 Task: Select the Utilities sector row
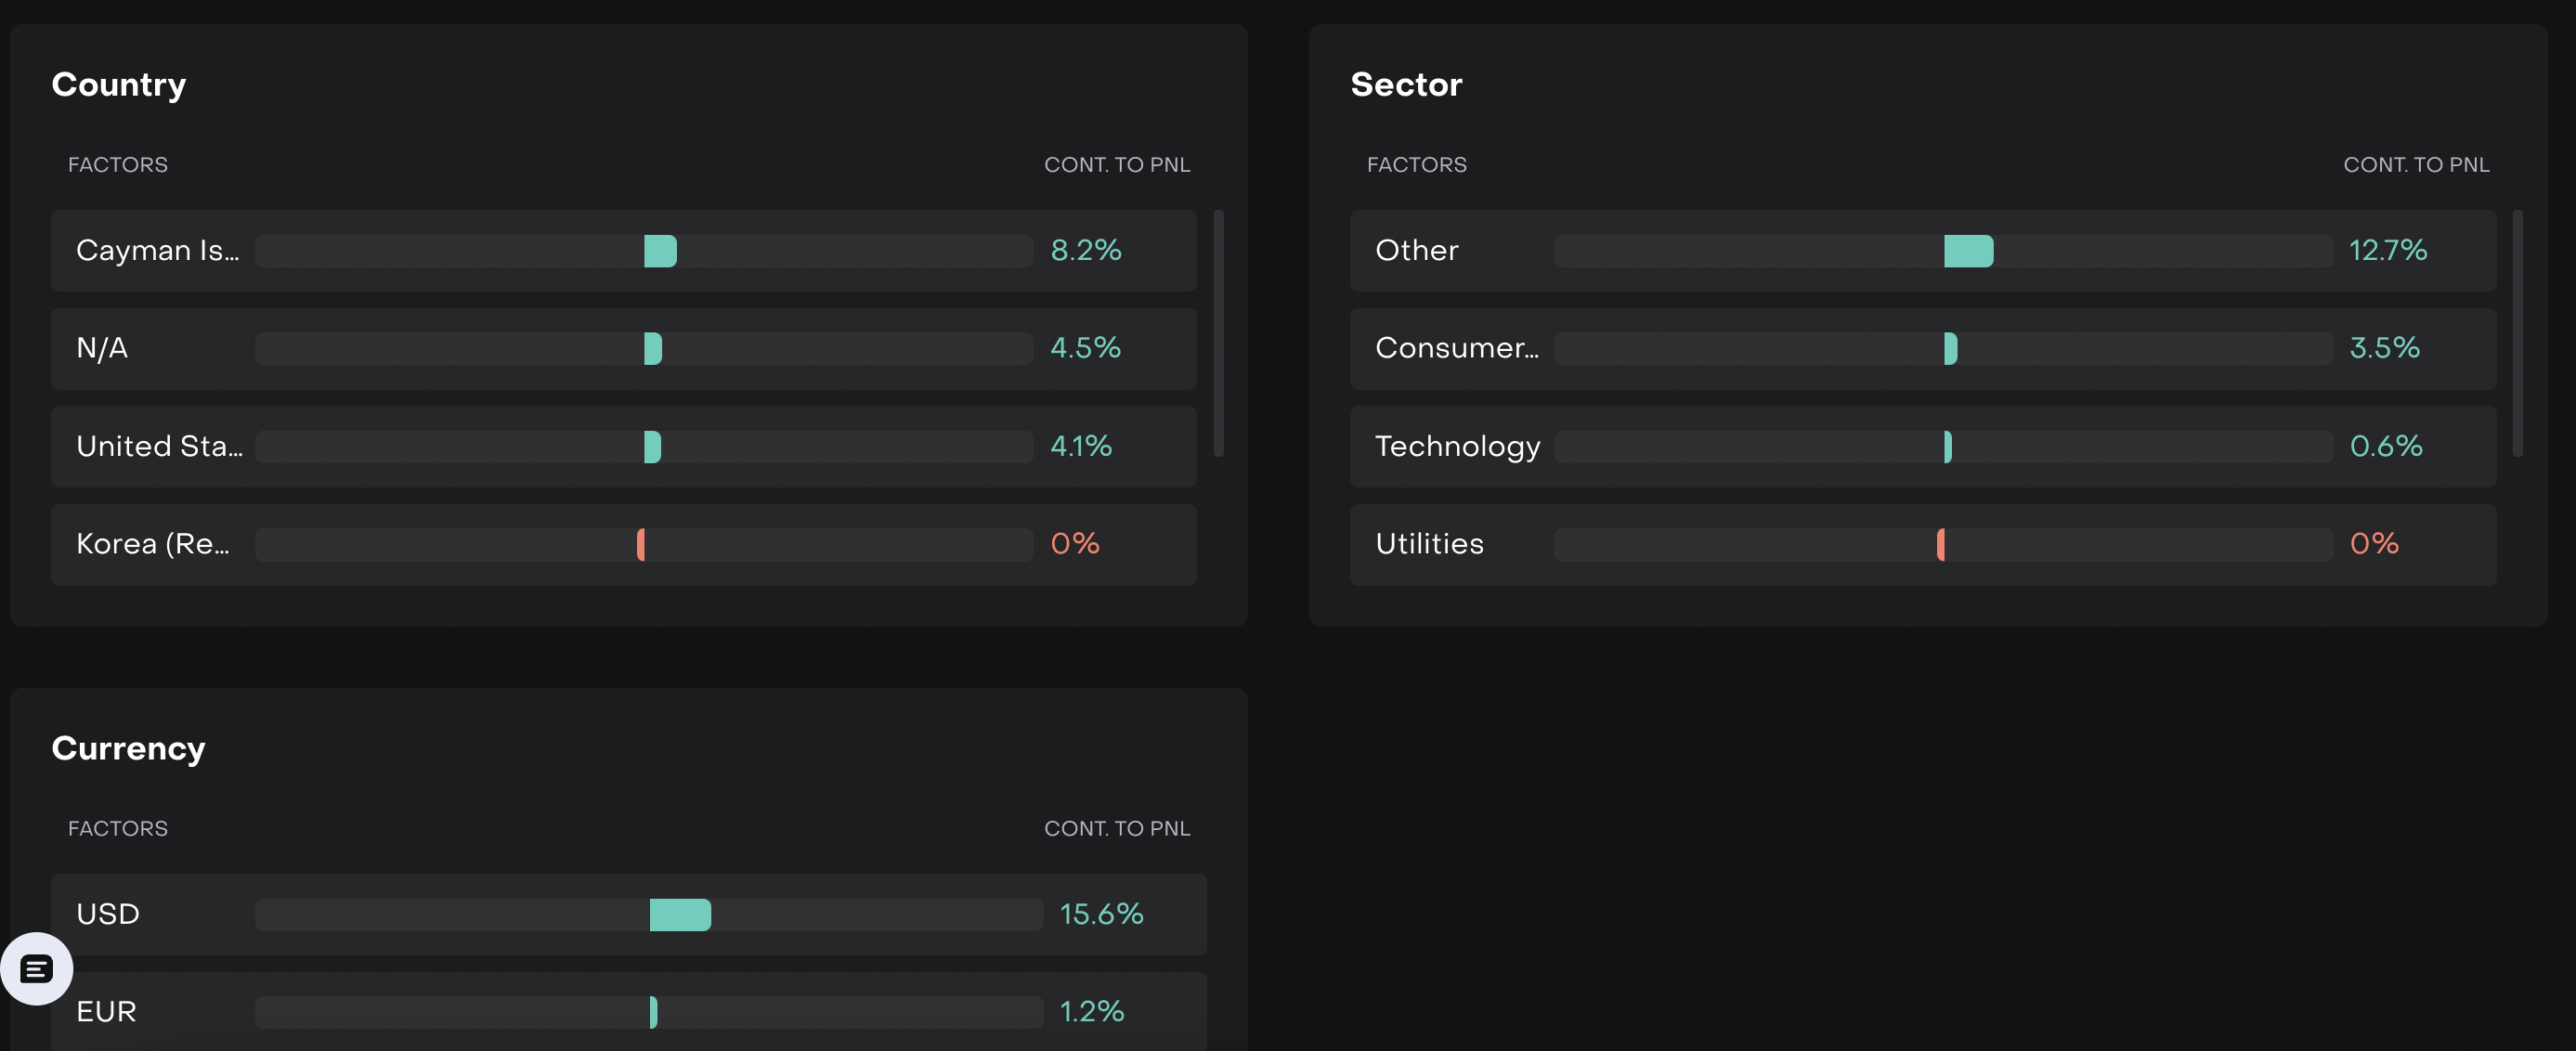pyautogui.click(x=1429, y=544)
